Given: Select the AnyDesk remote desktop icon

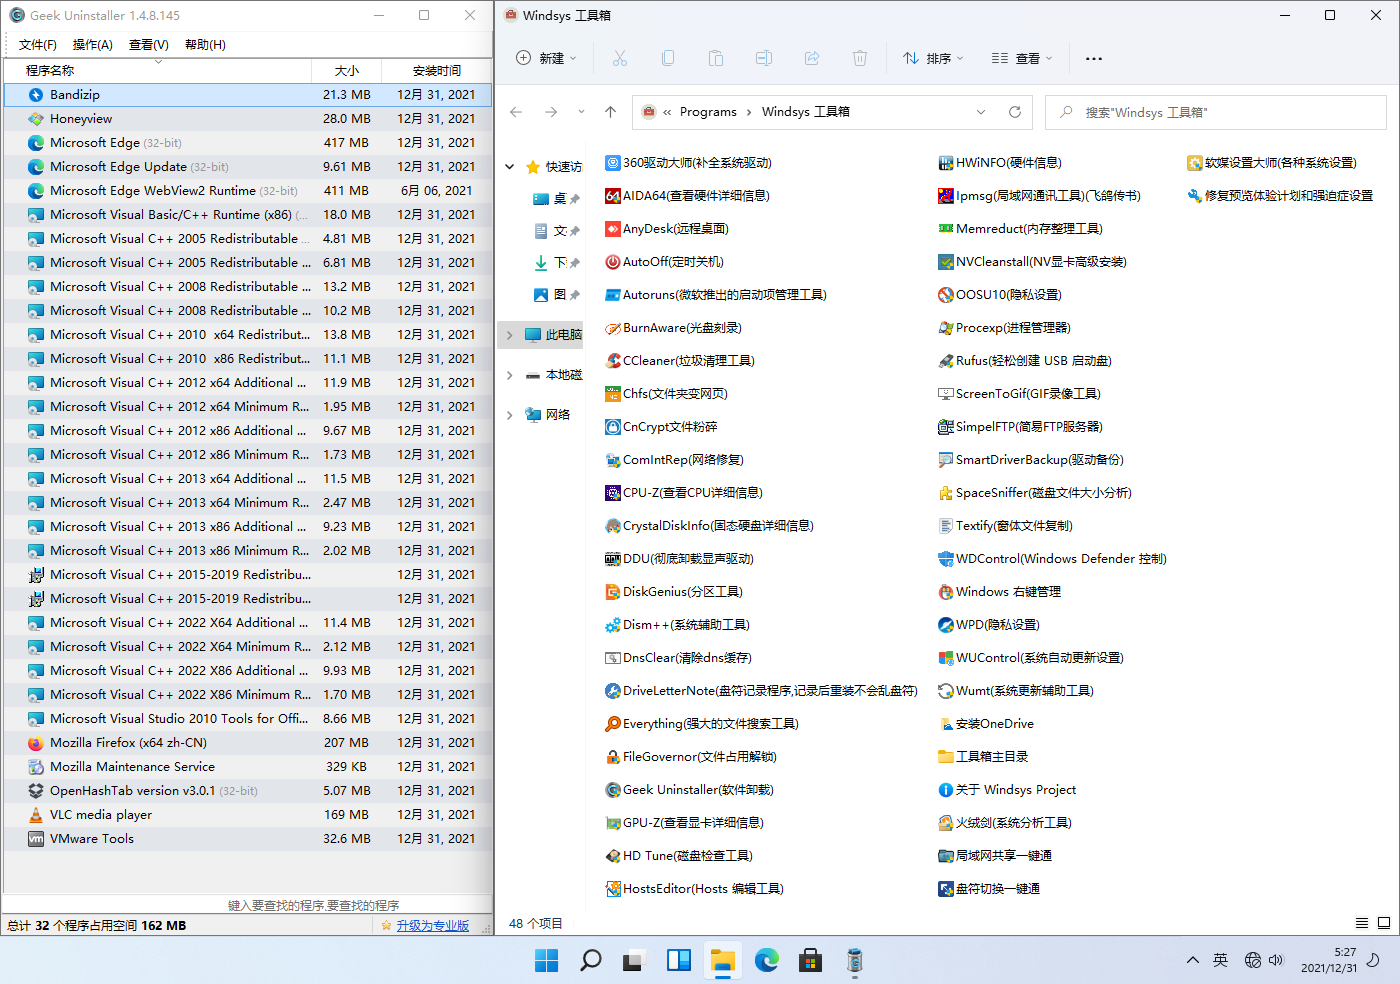Looking at the screenshot, I should click(613, 229).
